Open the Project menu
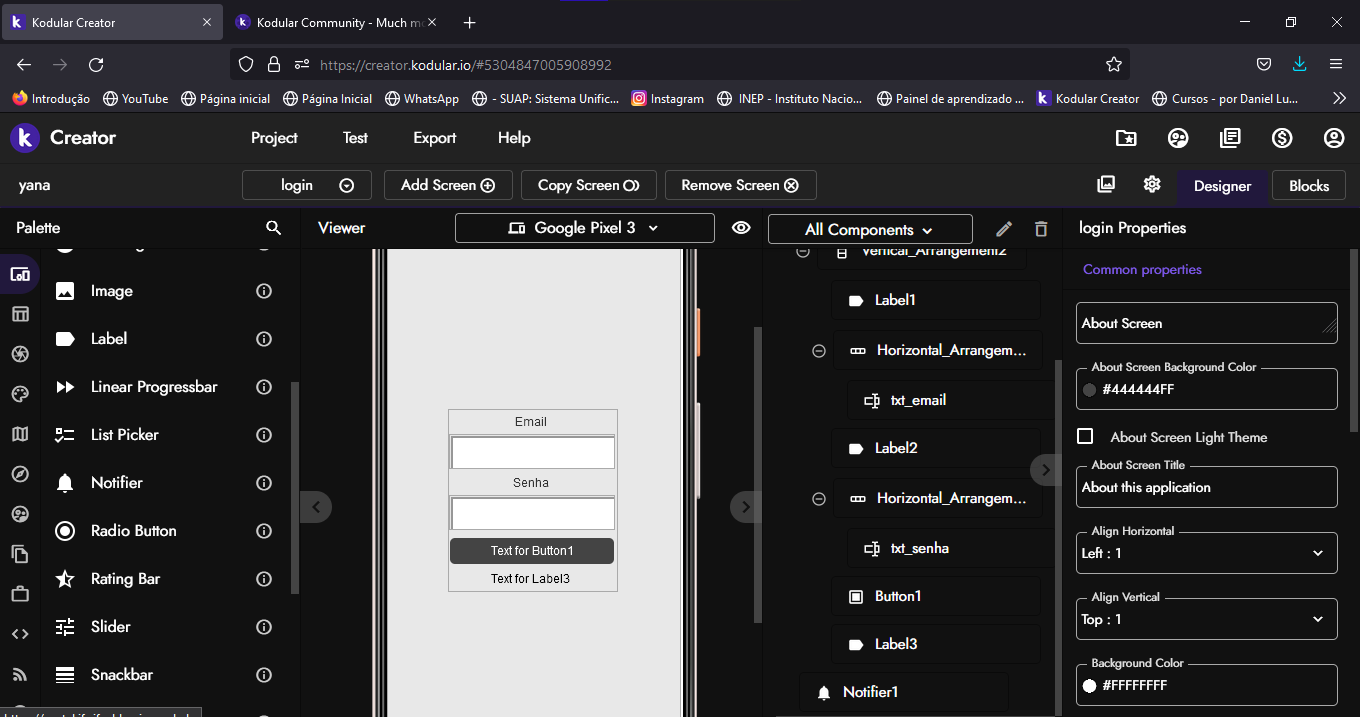This screenshot has width=1360, height=717. tap(274, 138)
